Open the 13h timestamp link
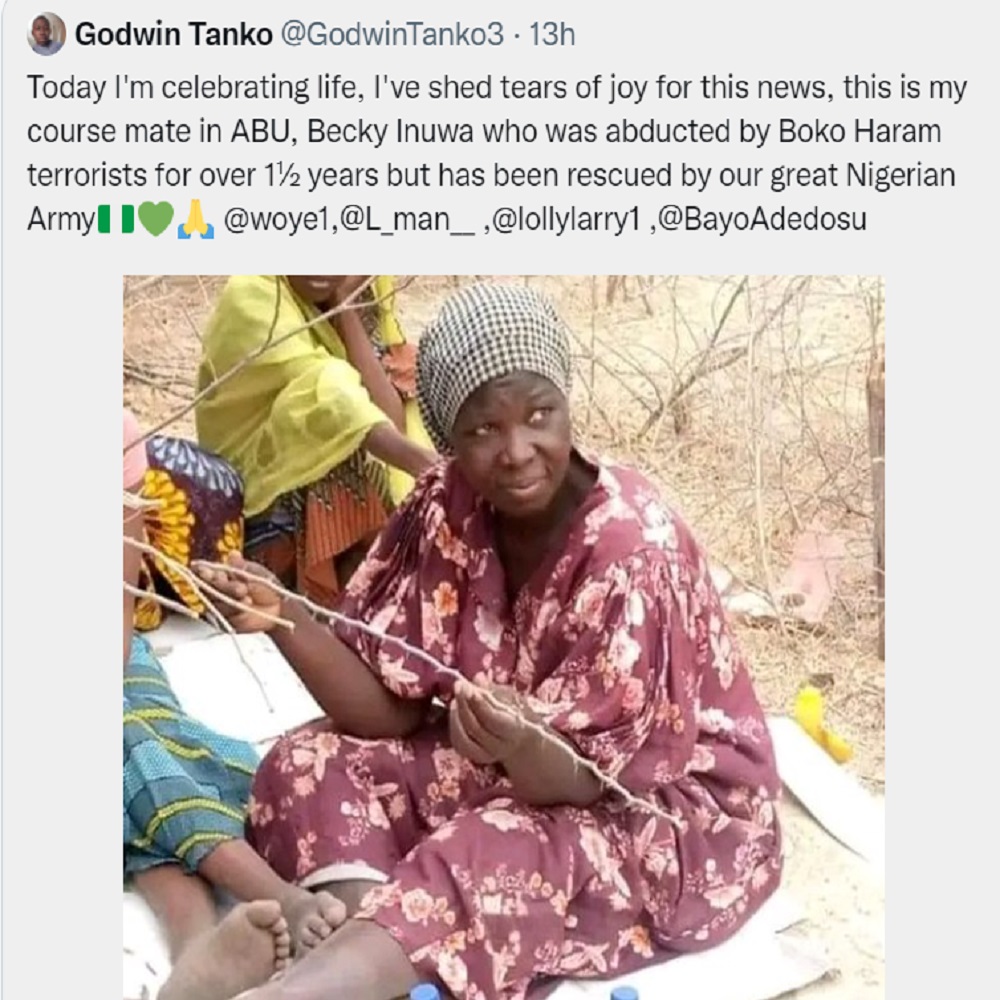The height and width of the screenshot is (1000, 1000). 552,34
